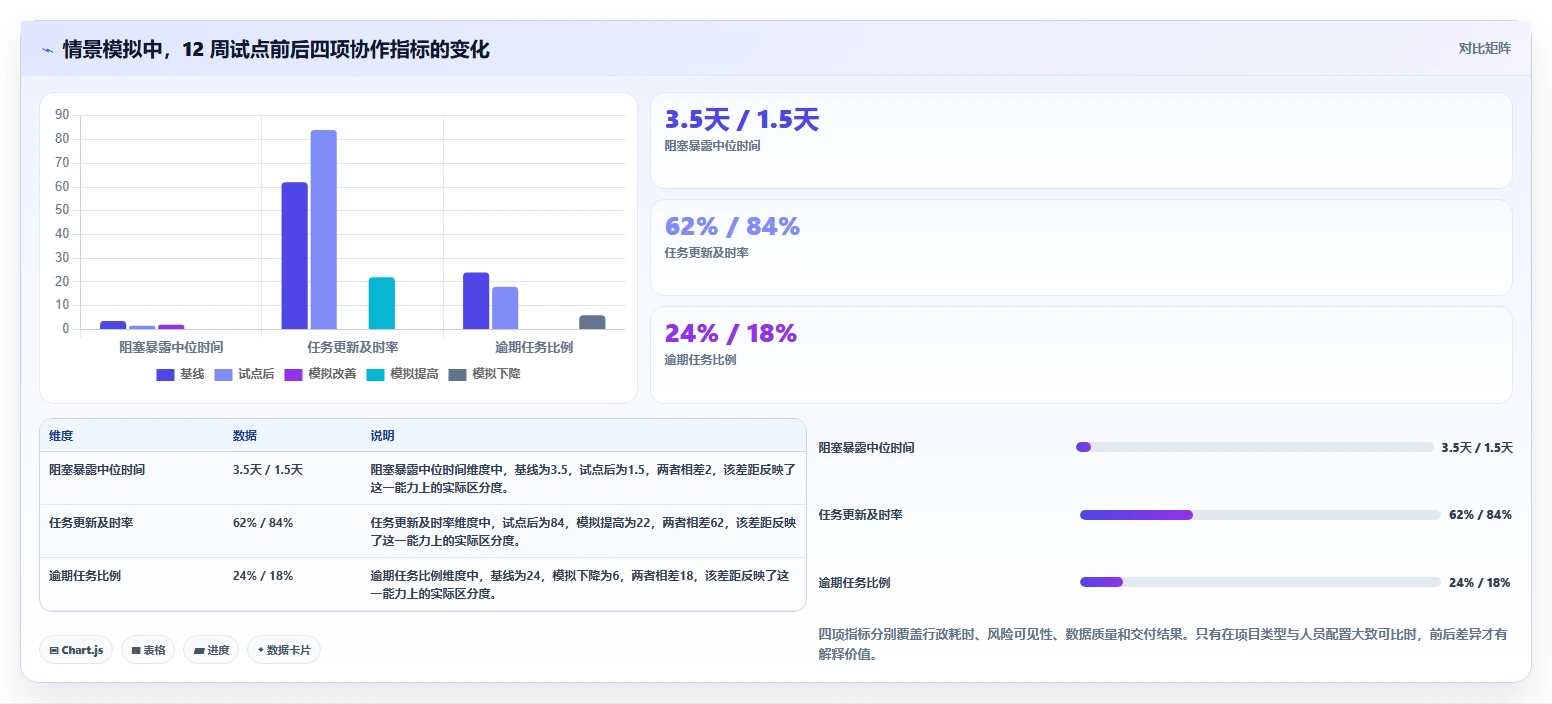Viewport: 1552px width, 704px height.
Task: Click x-axis label 阻塞暴露中位时间 in chart
Action: coord(171,347)
